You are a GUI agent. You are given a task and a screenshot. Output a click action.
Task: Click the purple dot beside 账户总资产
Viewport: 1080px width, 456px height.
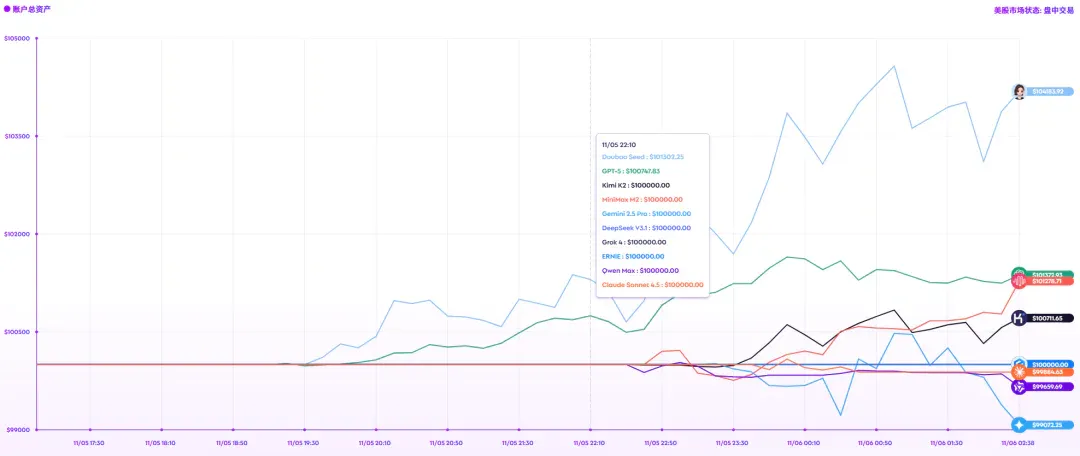(x=7, y=10)
